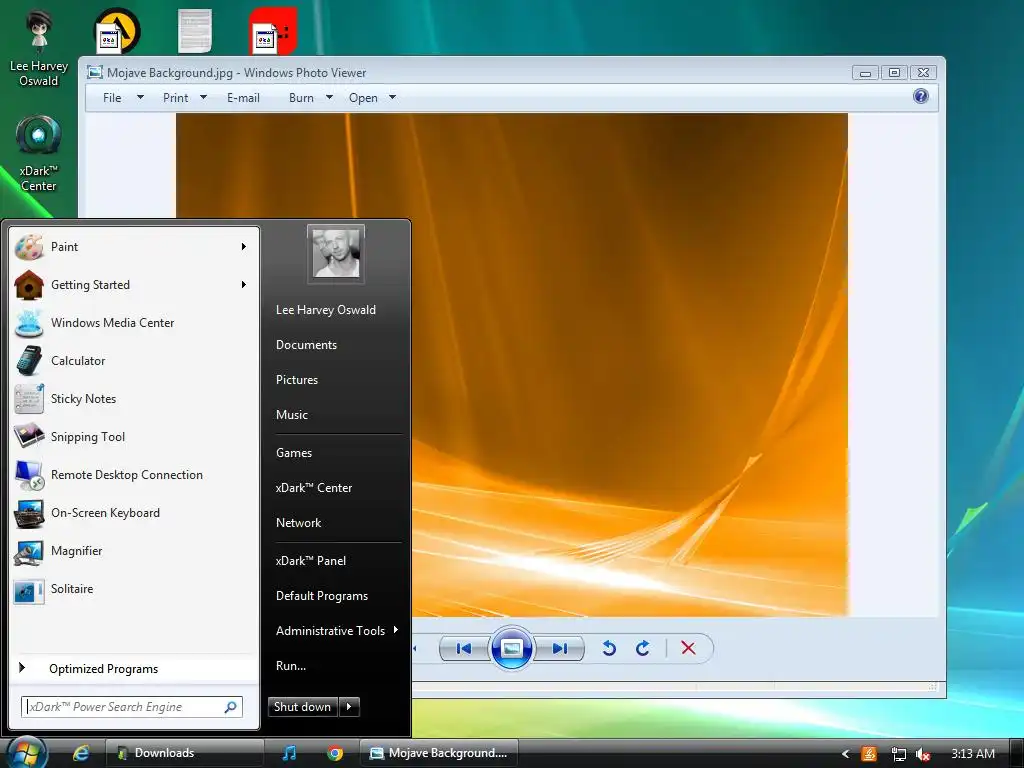Open xDark Center desktop icon

39,154
